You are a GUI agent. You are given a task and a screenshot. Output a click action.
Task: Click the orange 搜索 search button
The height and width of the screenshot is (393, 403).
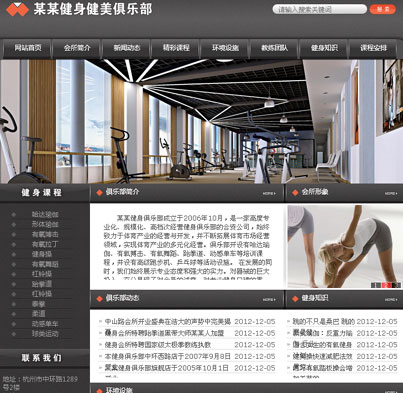(x=383, y=9)
